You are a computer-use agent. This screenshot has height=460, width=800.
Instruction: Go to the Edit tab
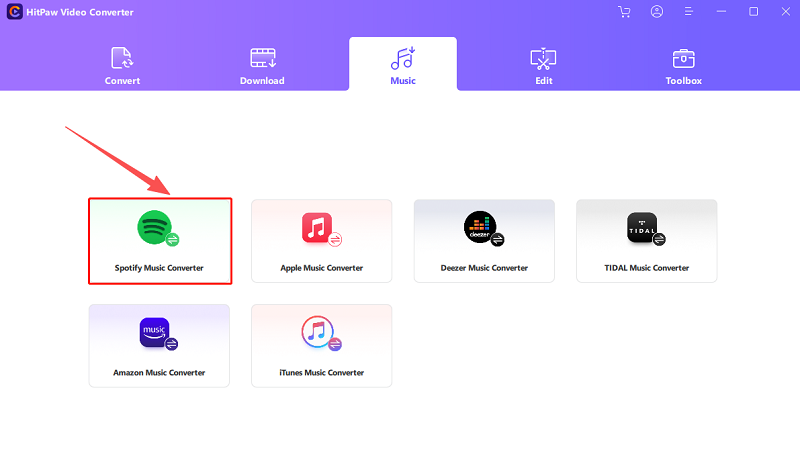[543, 65]
